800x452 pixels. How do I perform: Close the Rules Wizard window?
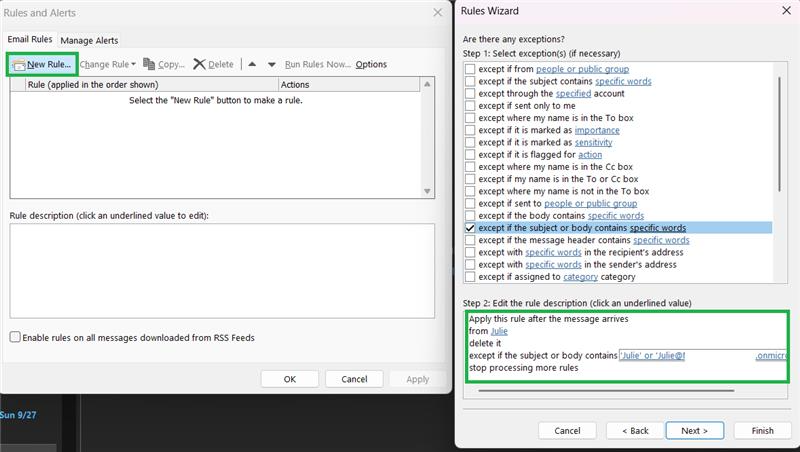[x=786, y=11]
